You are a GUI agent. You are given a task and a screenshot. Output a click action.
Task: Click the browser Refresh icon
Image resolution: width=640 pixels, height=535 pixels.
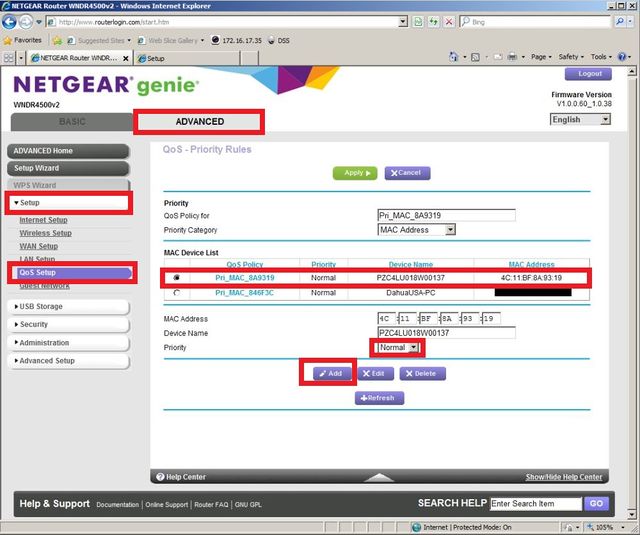click(x=433, y=22)
